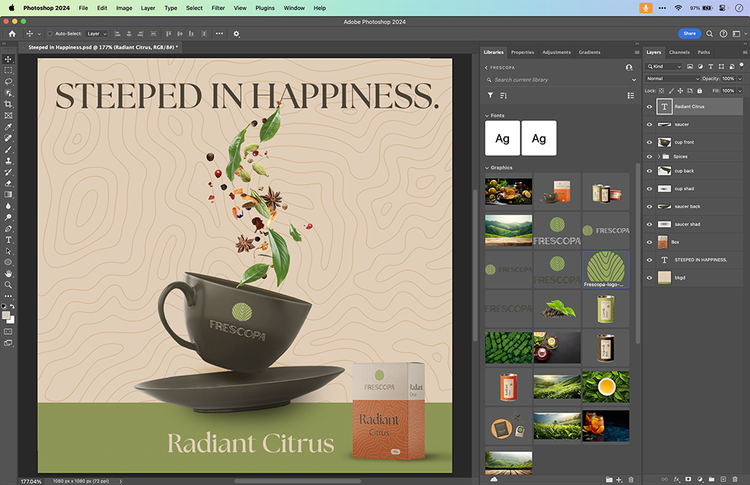The width and height of the screenshot is (750, 485).
Task: Select the Zoom tool
Action: pos(8,285)
